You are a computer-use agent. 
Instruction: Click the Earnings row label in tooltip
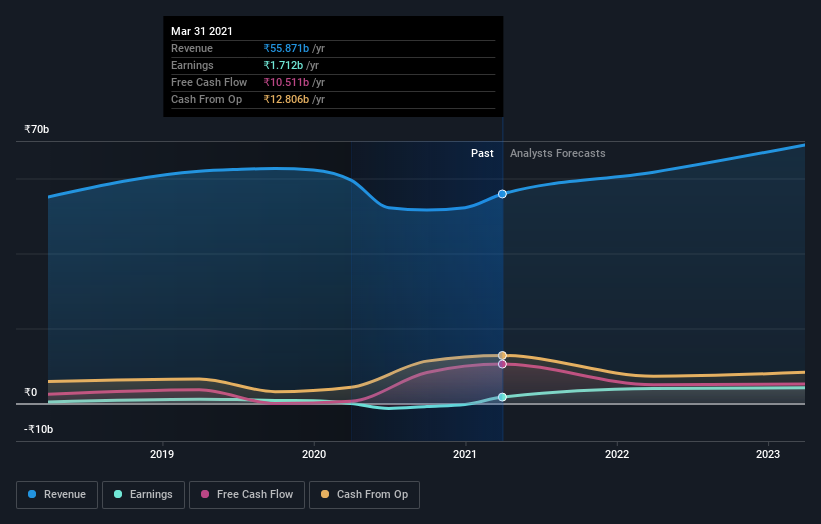(192, 65)
